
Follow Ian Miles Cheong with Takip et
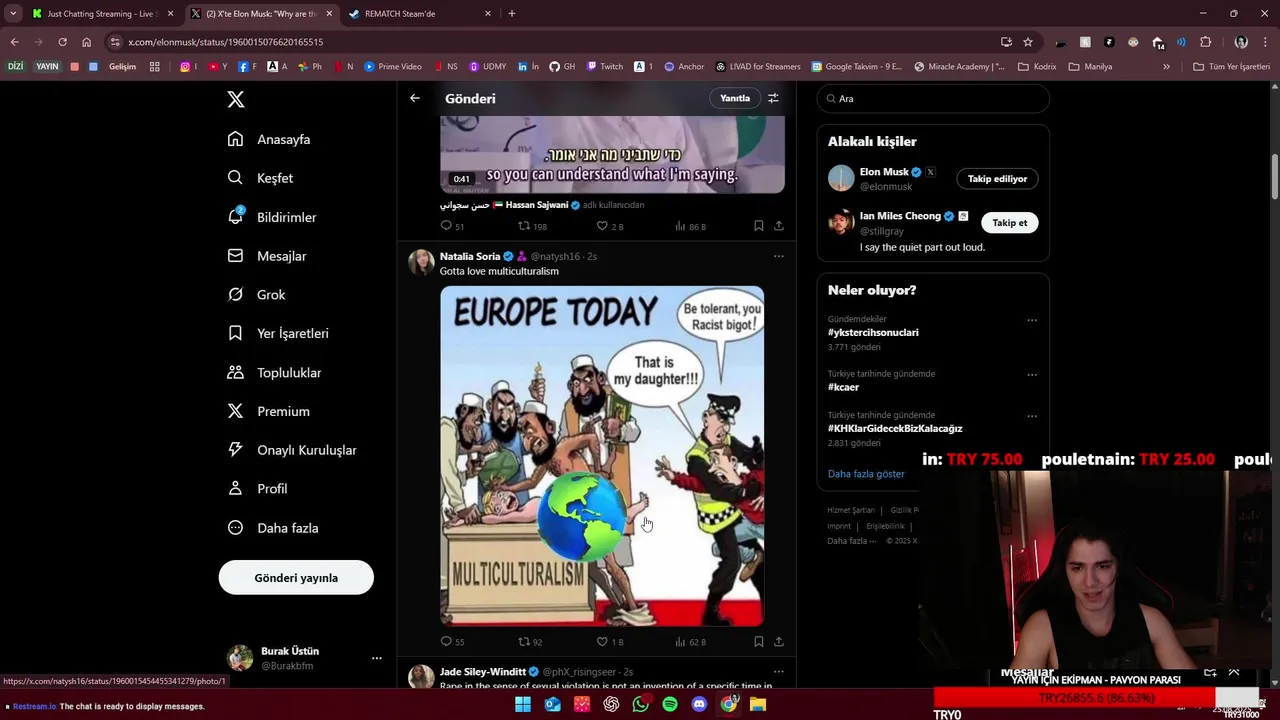[x=1009, y=222]
